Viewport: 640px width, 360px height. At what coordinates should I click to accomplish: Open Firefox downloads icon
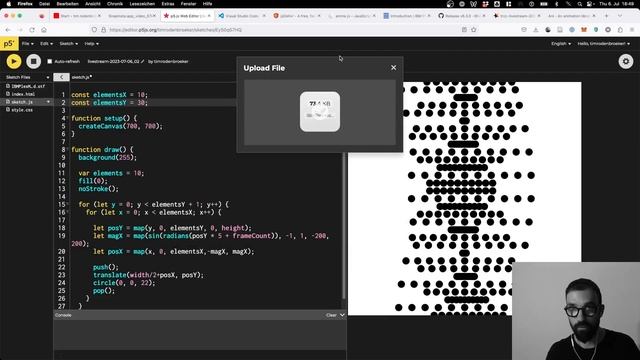536,30
